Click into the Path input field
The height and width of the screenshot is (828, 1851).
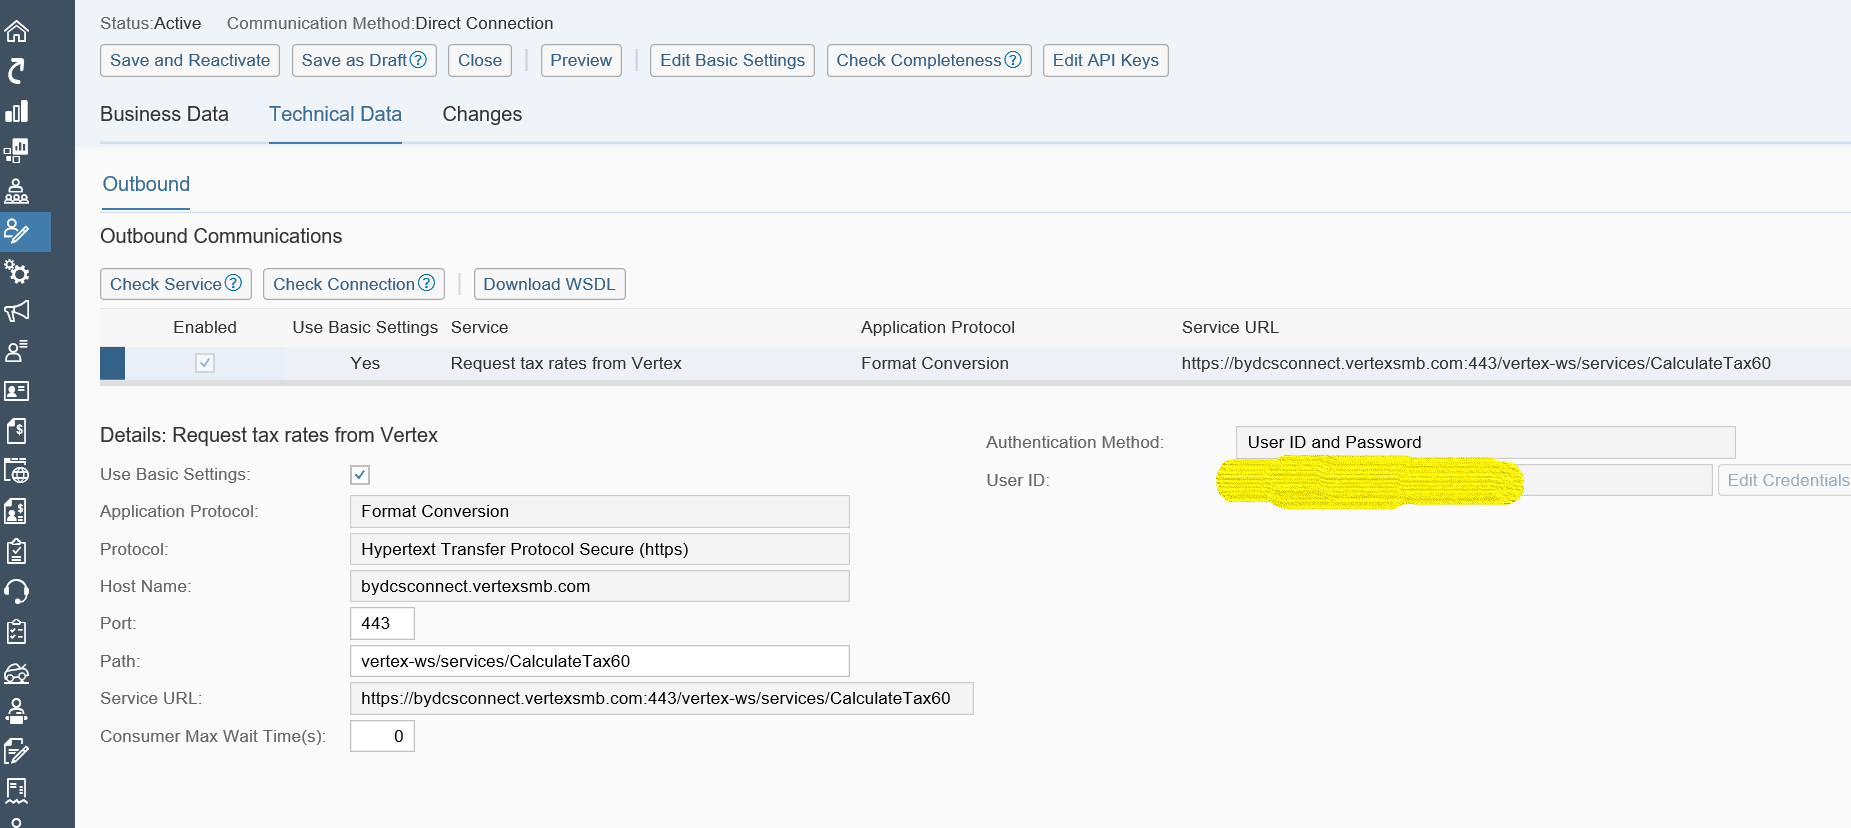(599, 661)
